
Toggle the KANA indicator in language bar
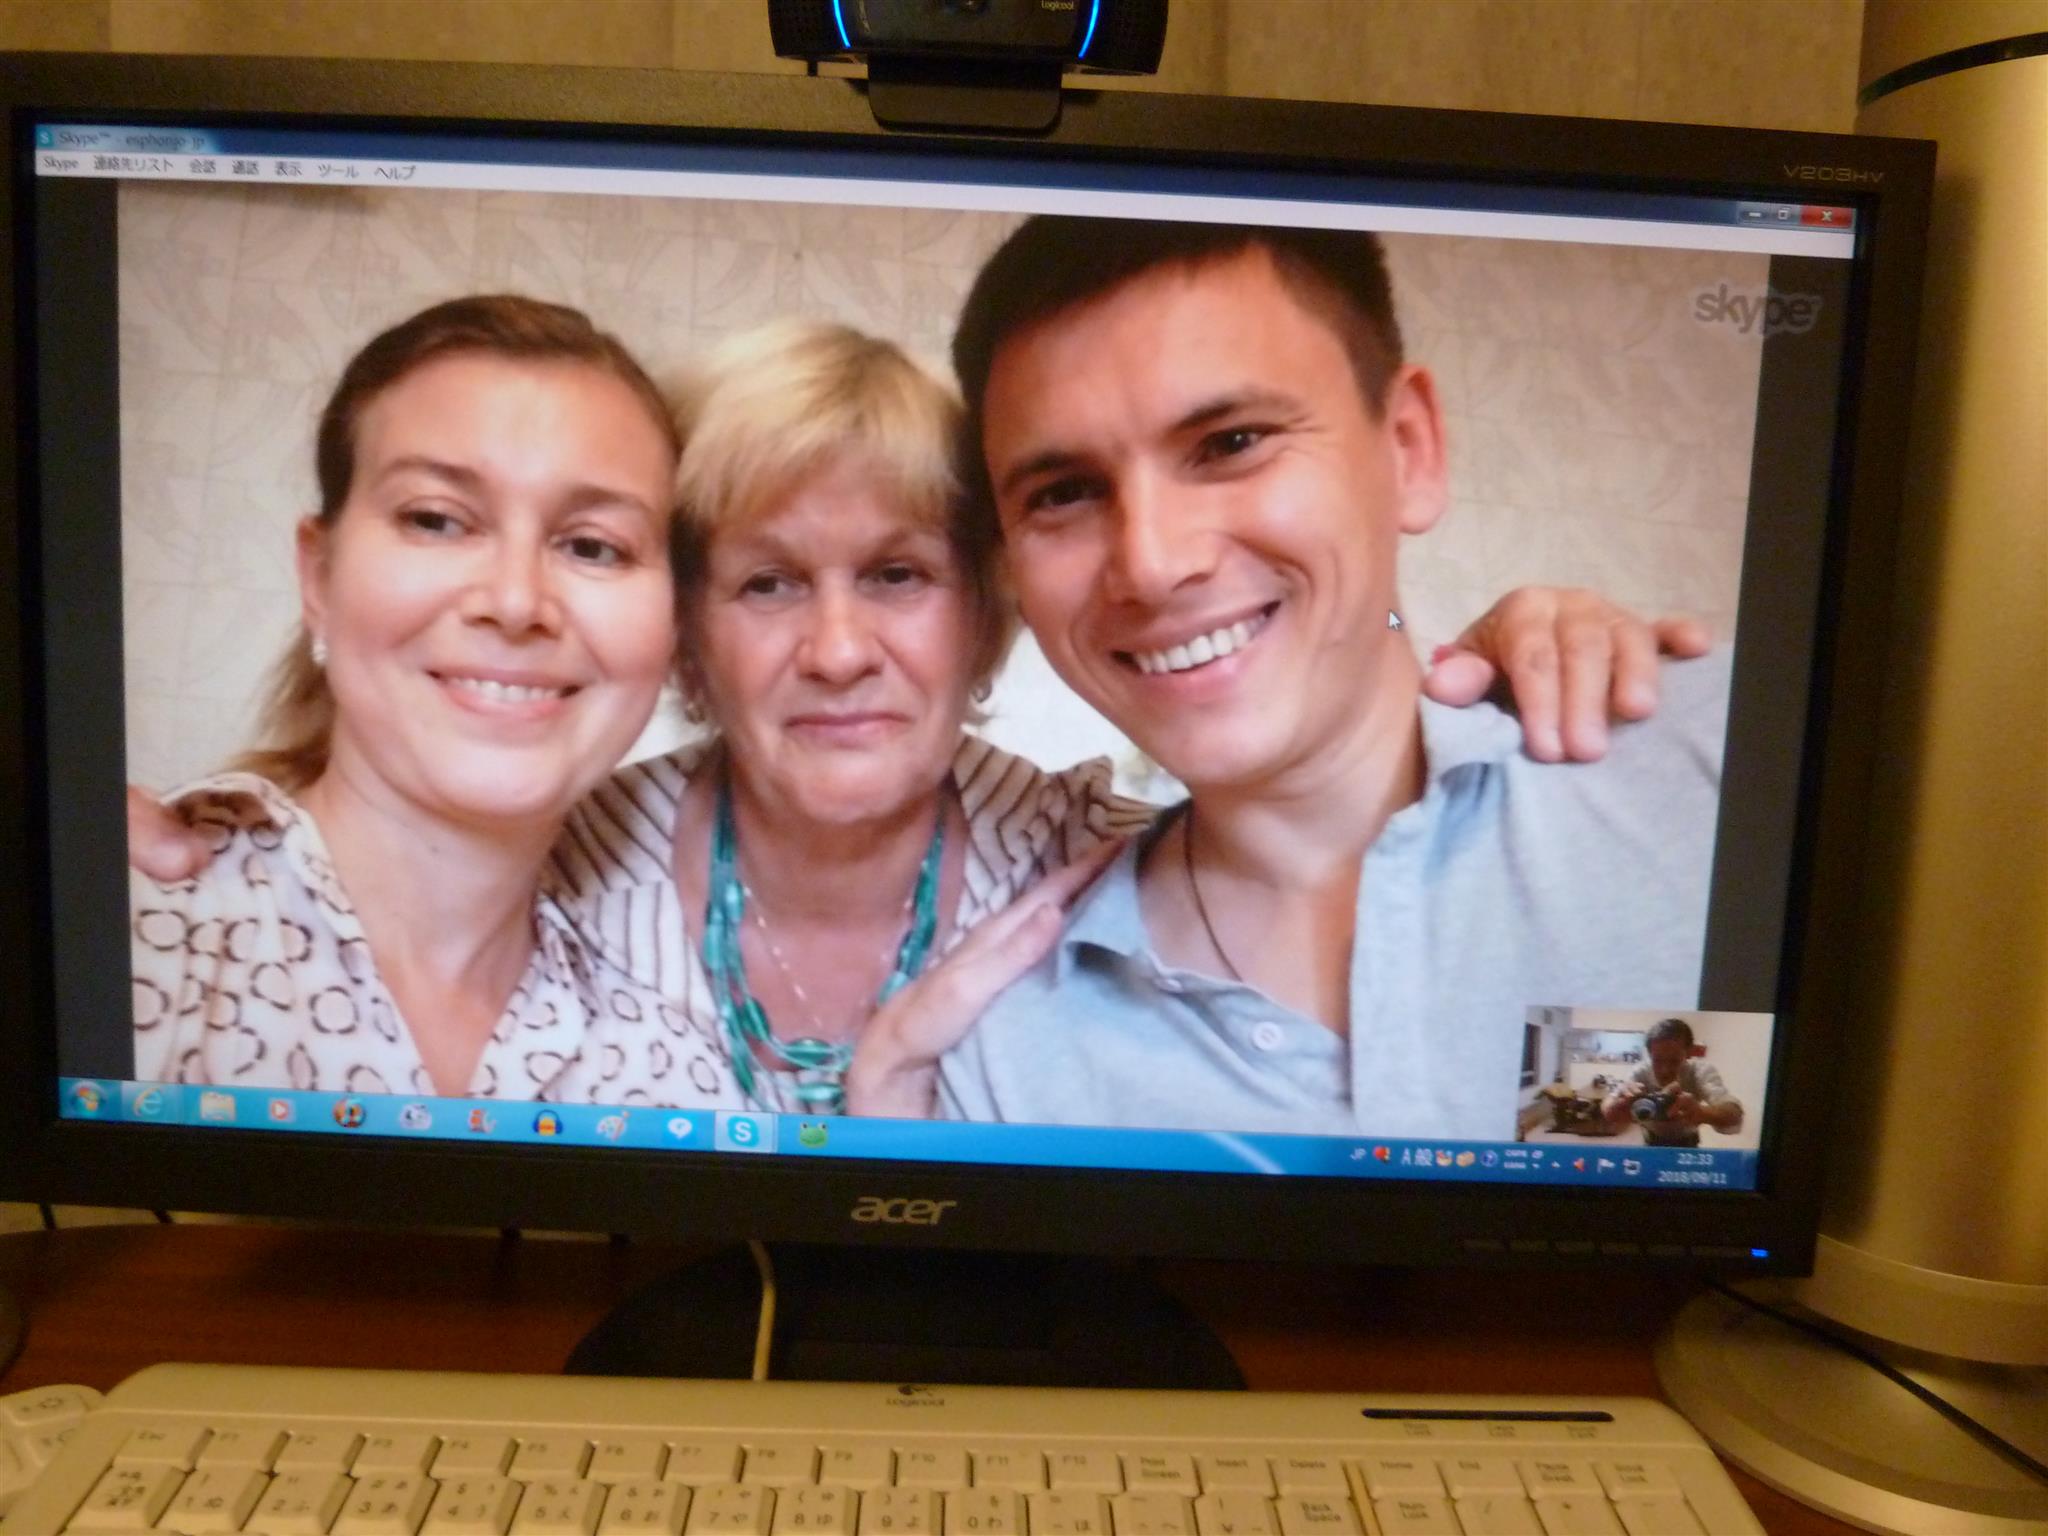point(1515,1166)
